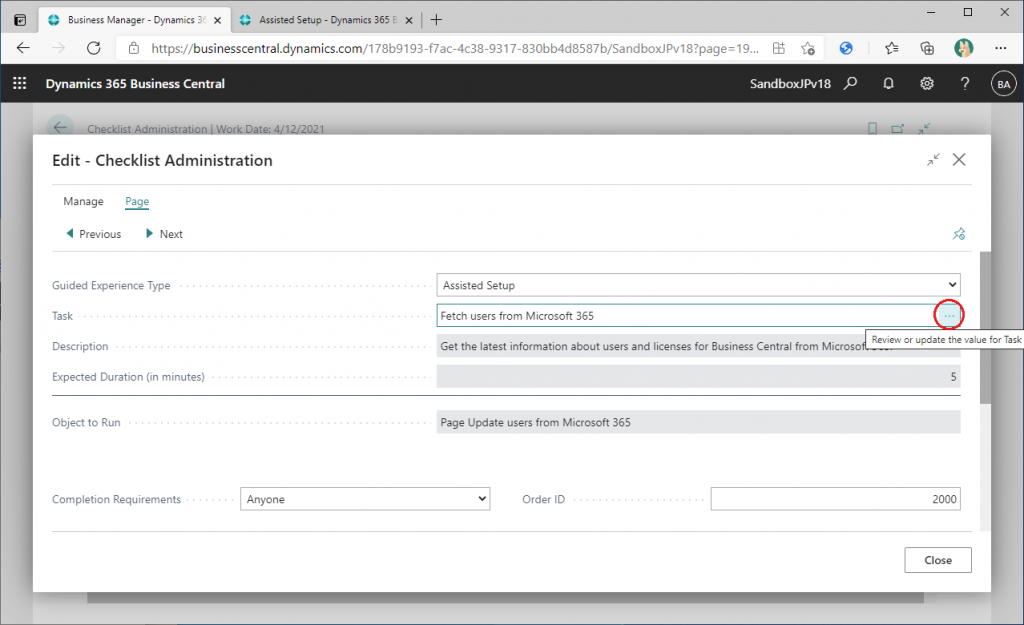Click the Order ID input field
This screenshot has width=1024, height=625.
pos(835,499)
